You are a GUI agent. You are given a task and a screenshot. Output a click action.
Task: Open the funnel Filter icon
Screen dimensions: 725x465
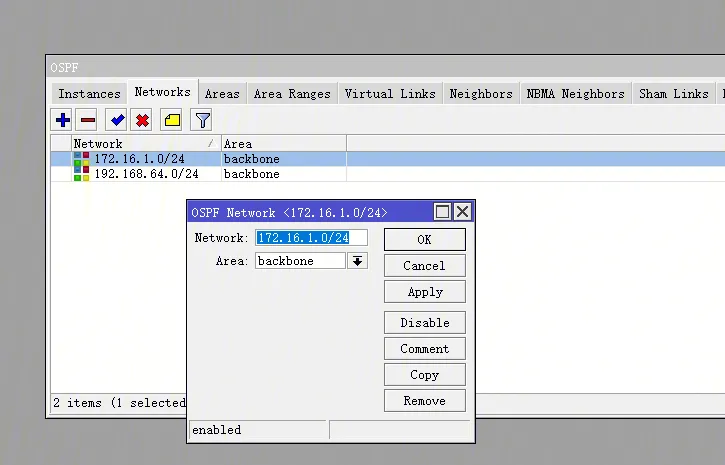202,120
